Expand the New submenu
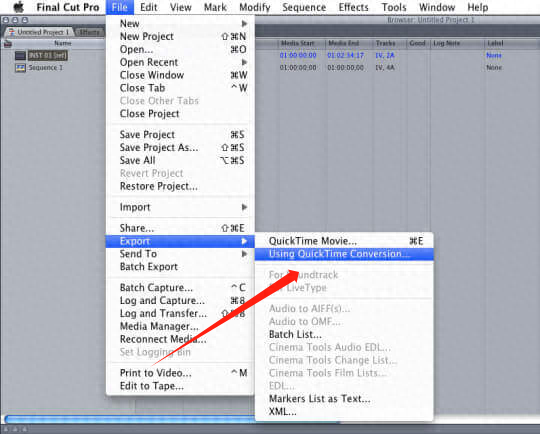 pos(180,24)
